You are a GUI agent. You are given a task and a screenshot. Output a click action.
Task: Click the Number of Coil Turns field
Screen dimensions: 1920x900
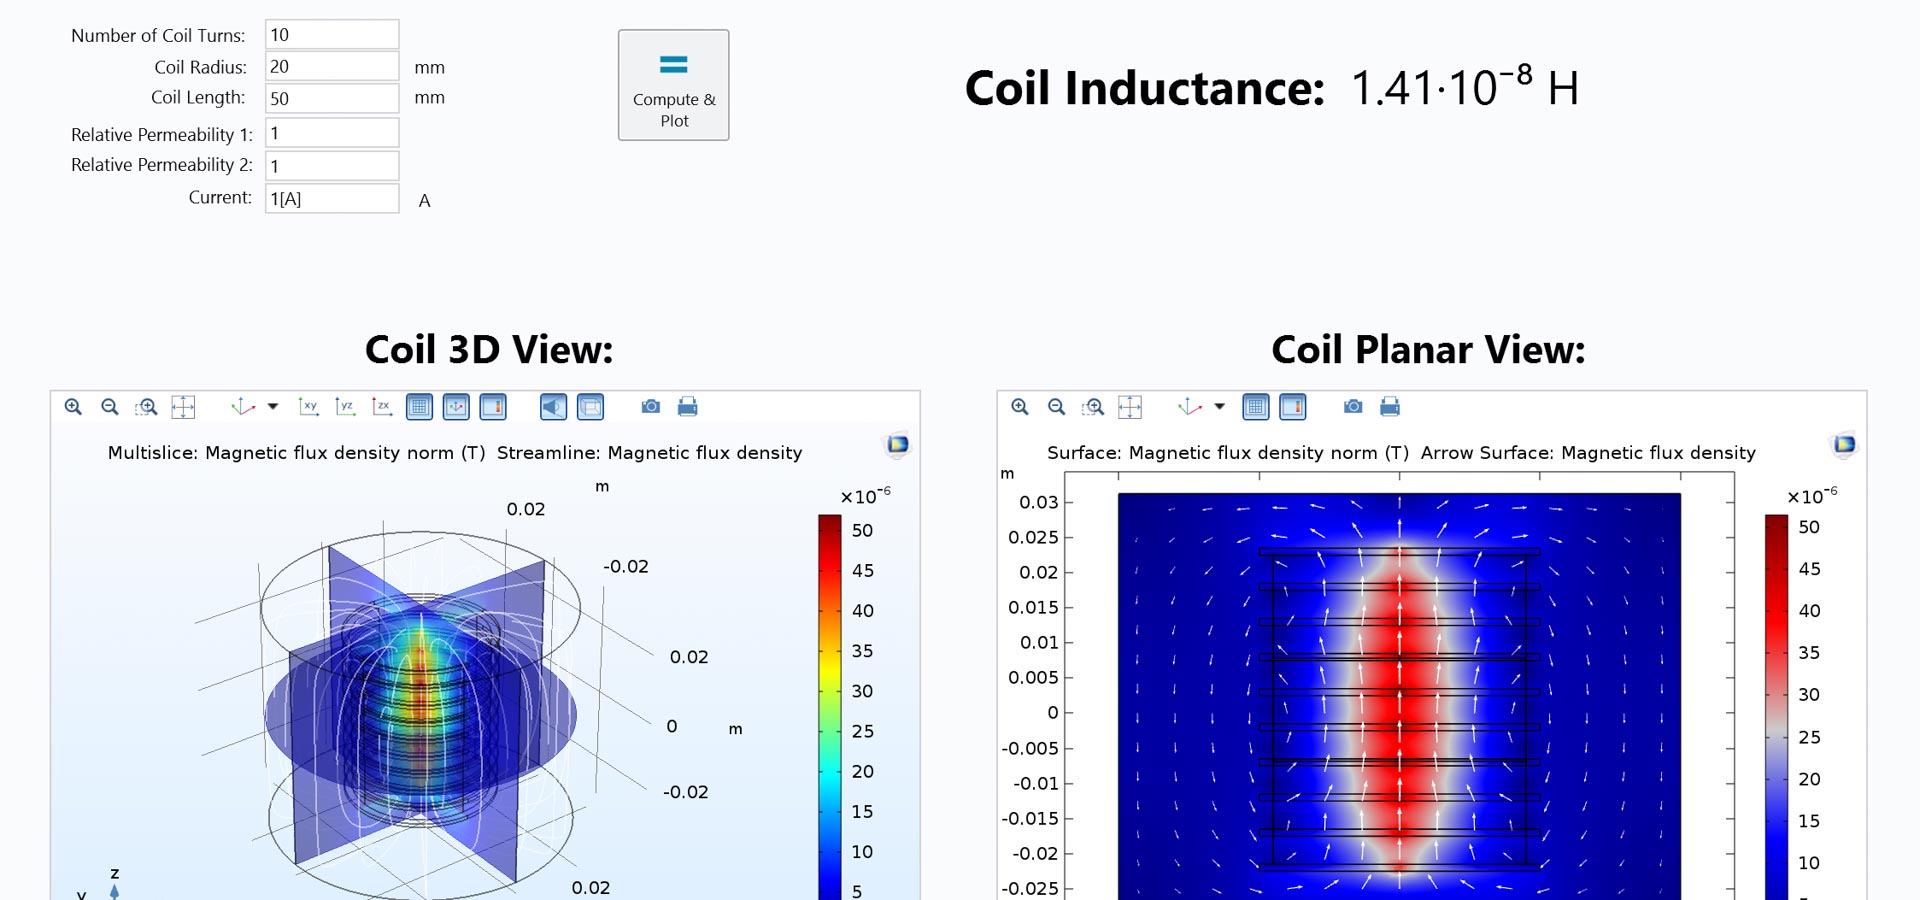click(332, 35)
